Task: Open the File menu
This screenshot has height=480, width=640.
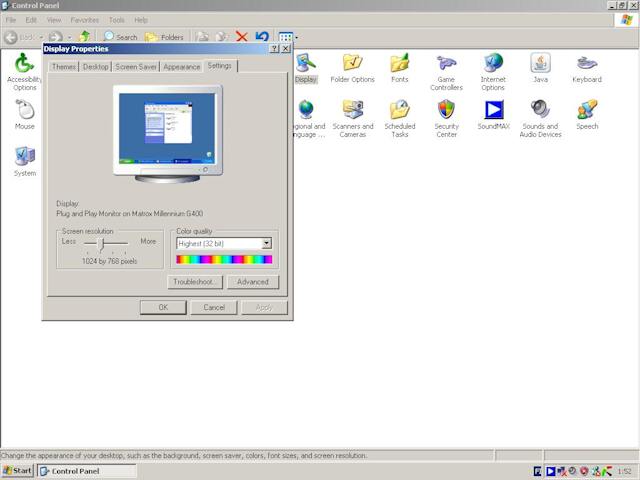Action: pyautogui.click(x=11, y=20)
